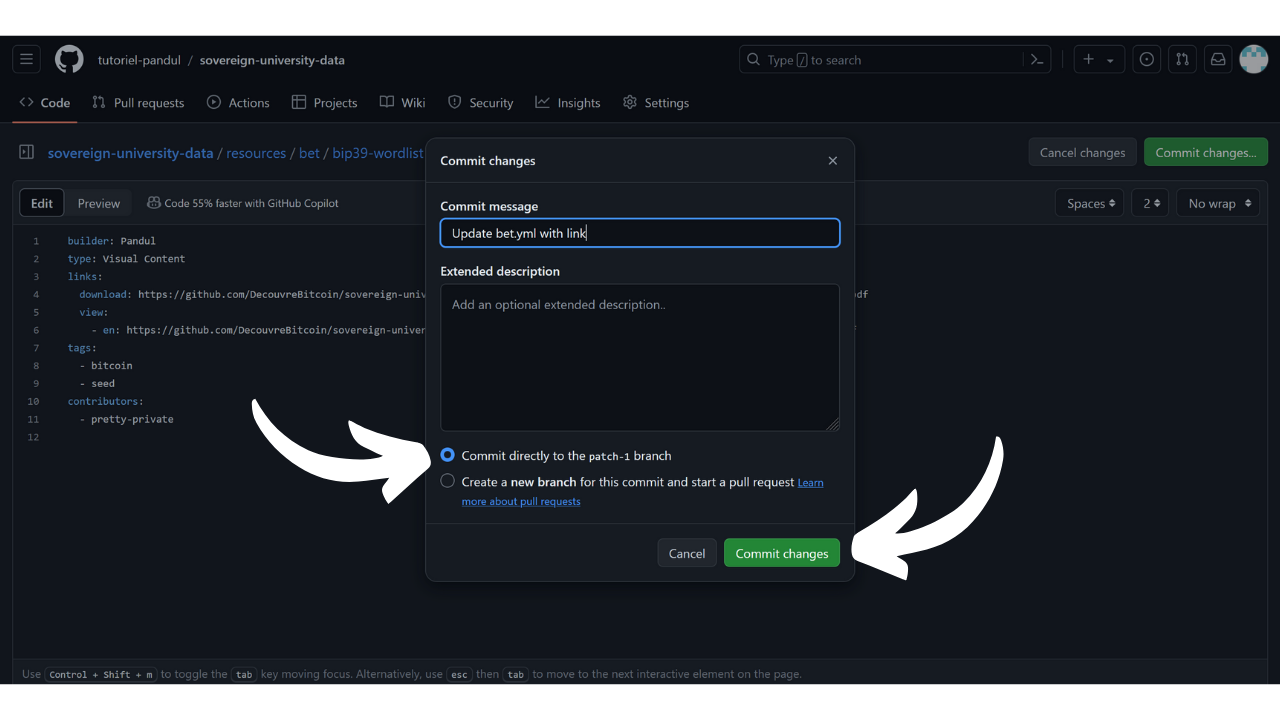Switch to Preview mode

(x=99, y=203)
